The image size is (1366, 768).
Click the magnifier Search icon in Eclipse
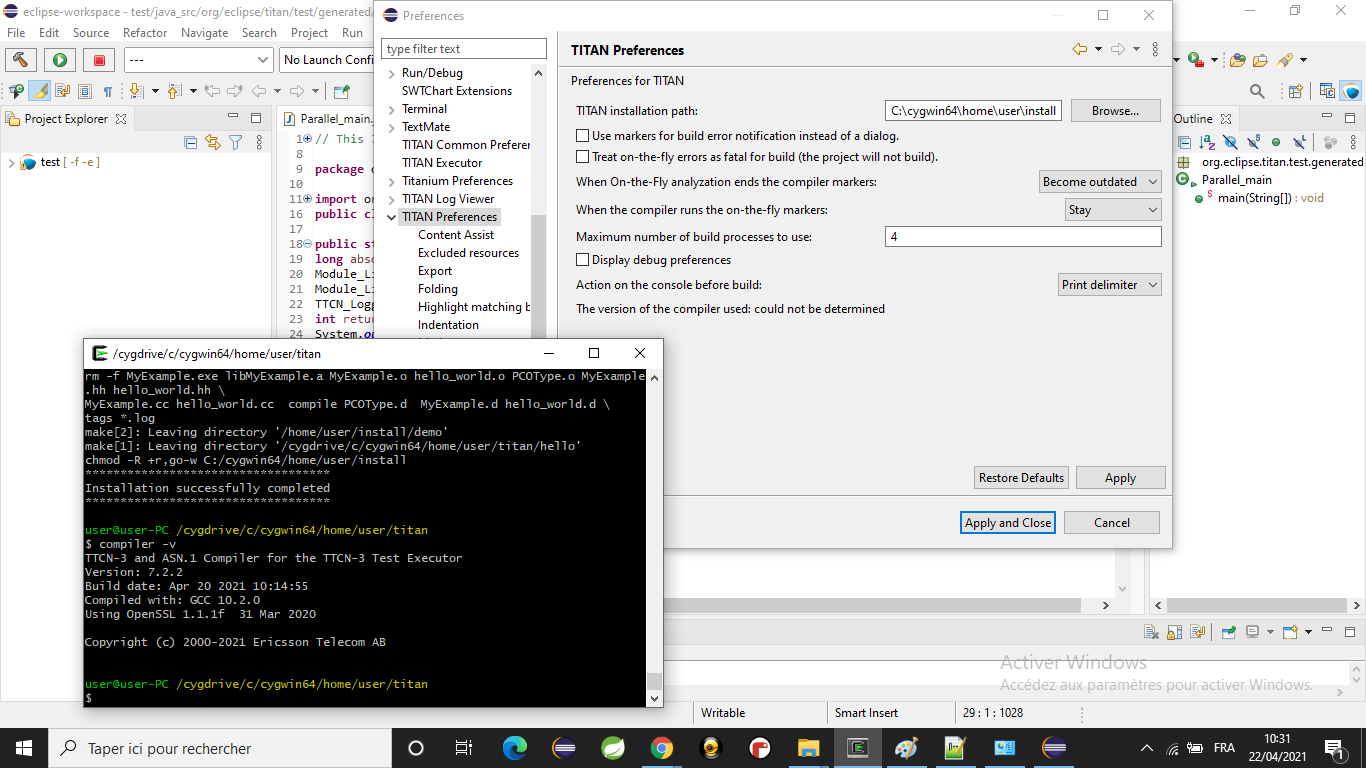tap(1257, 91)
